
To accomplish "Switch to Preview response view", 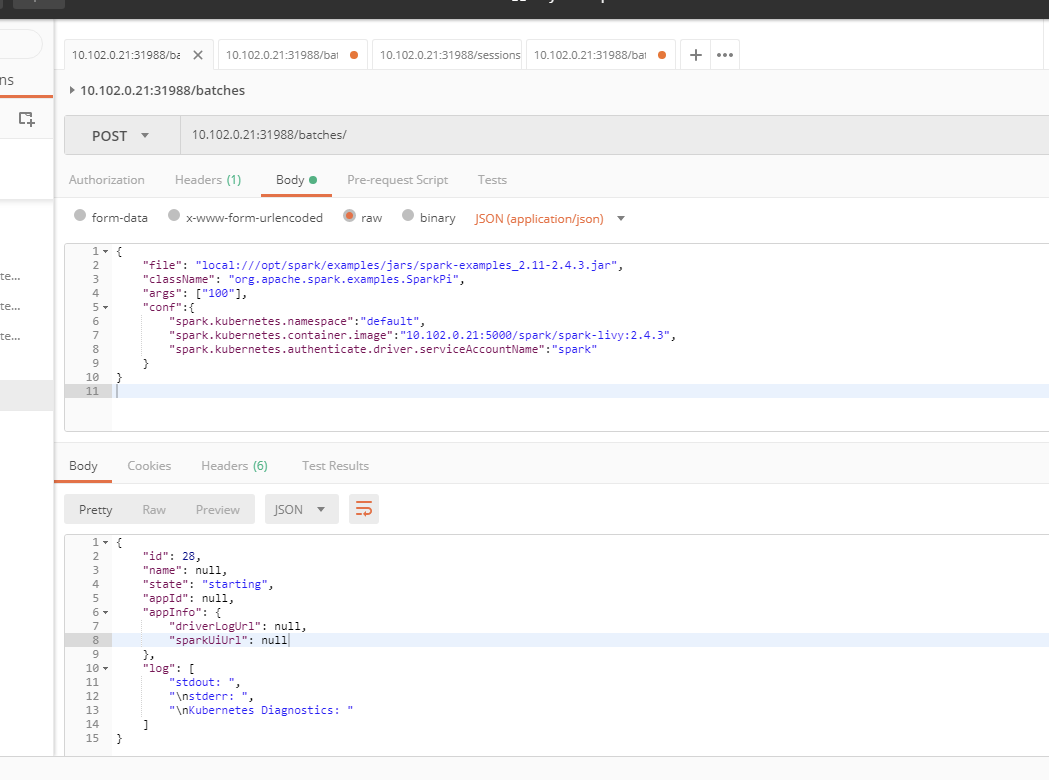I will tap(217, 510).
